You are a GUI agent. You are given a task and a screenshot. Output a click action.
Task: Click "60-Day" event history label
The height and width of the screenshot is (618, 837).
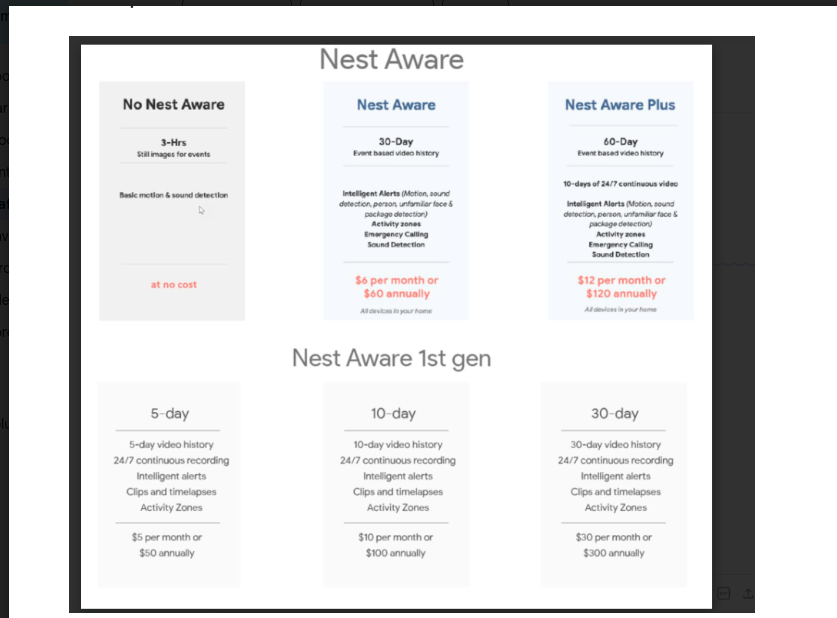point(620,142)
